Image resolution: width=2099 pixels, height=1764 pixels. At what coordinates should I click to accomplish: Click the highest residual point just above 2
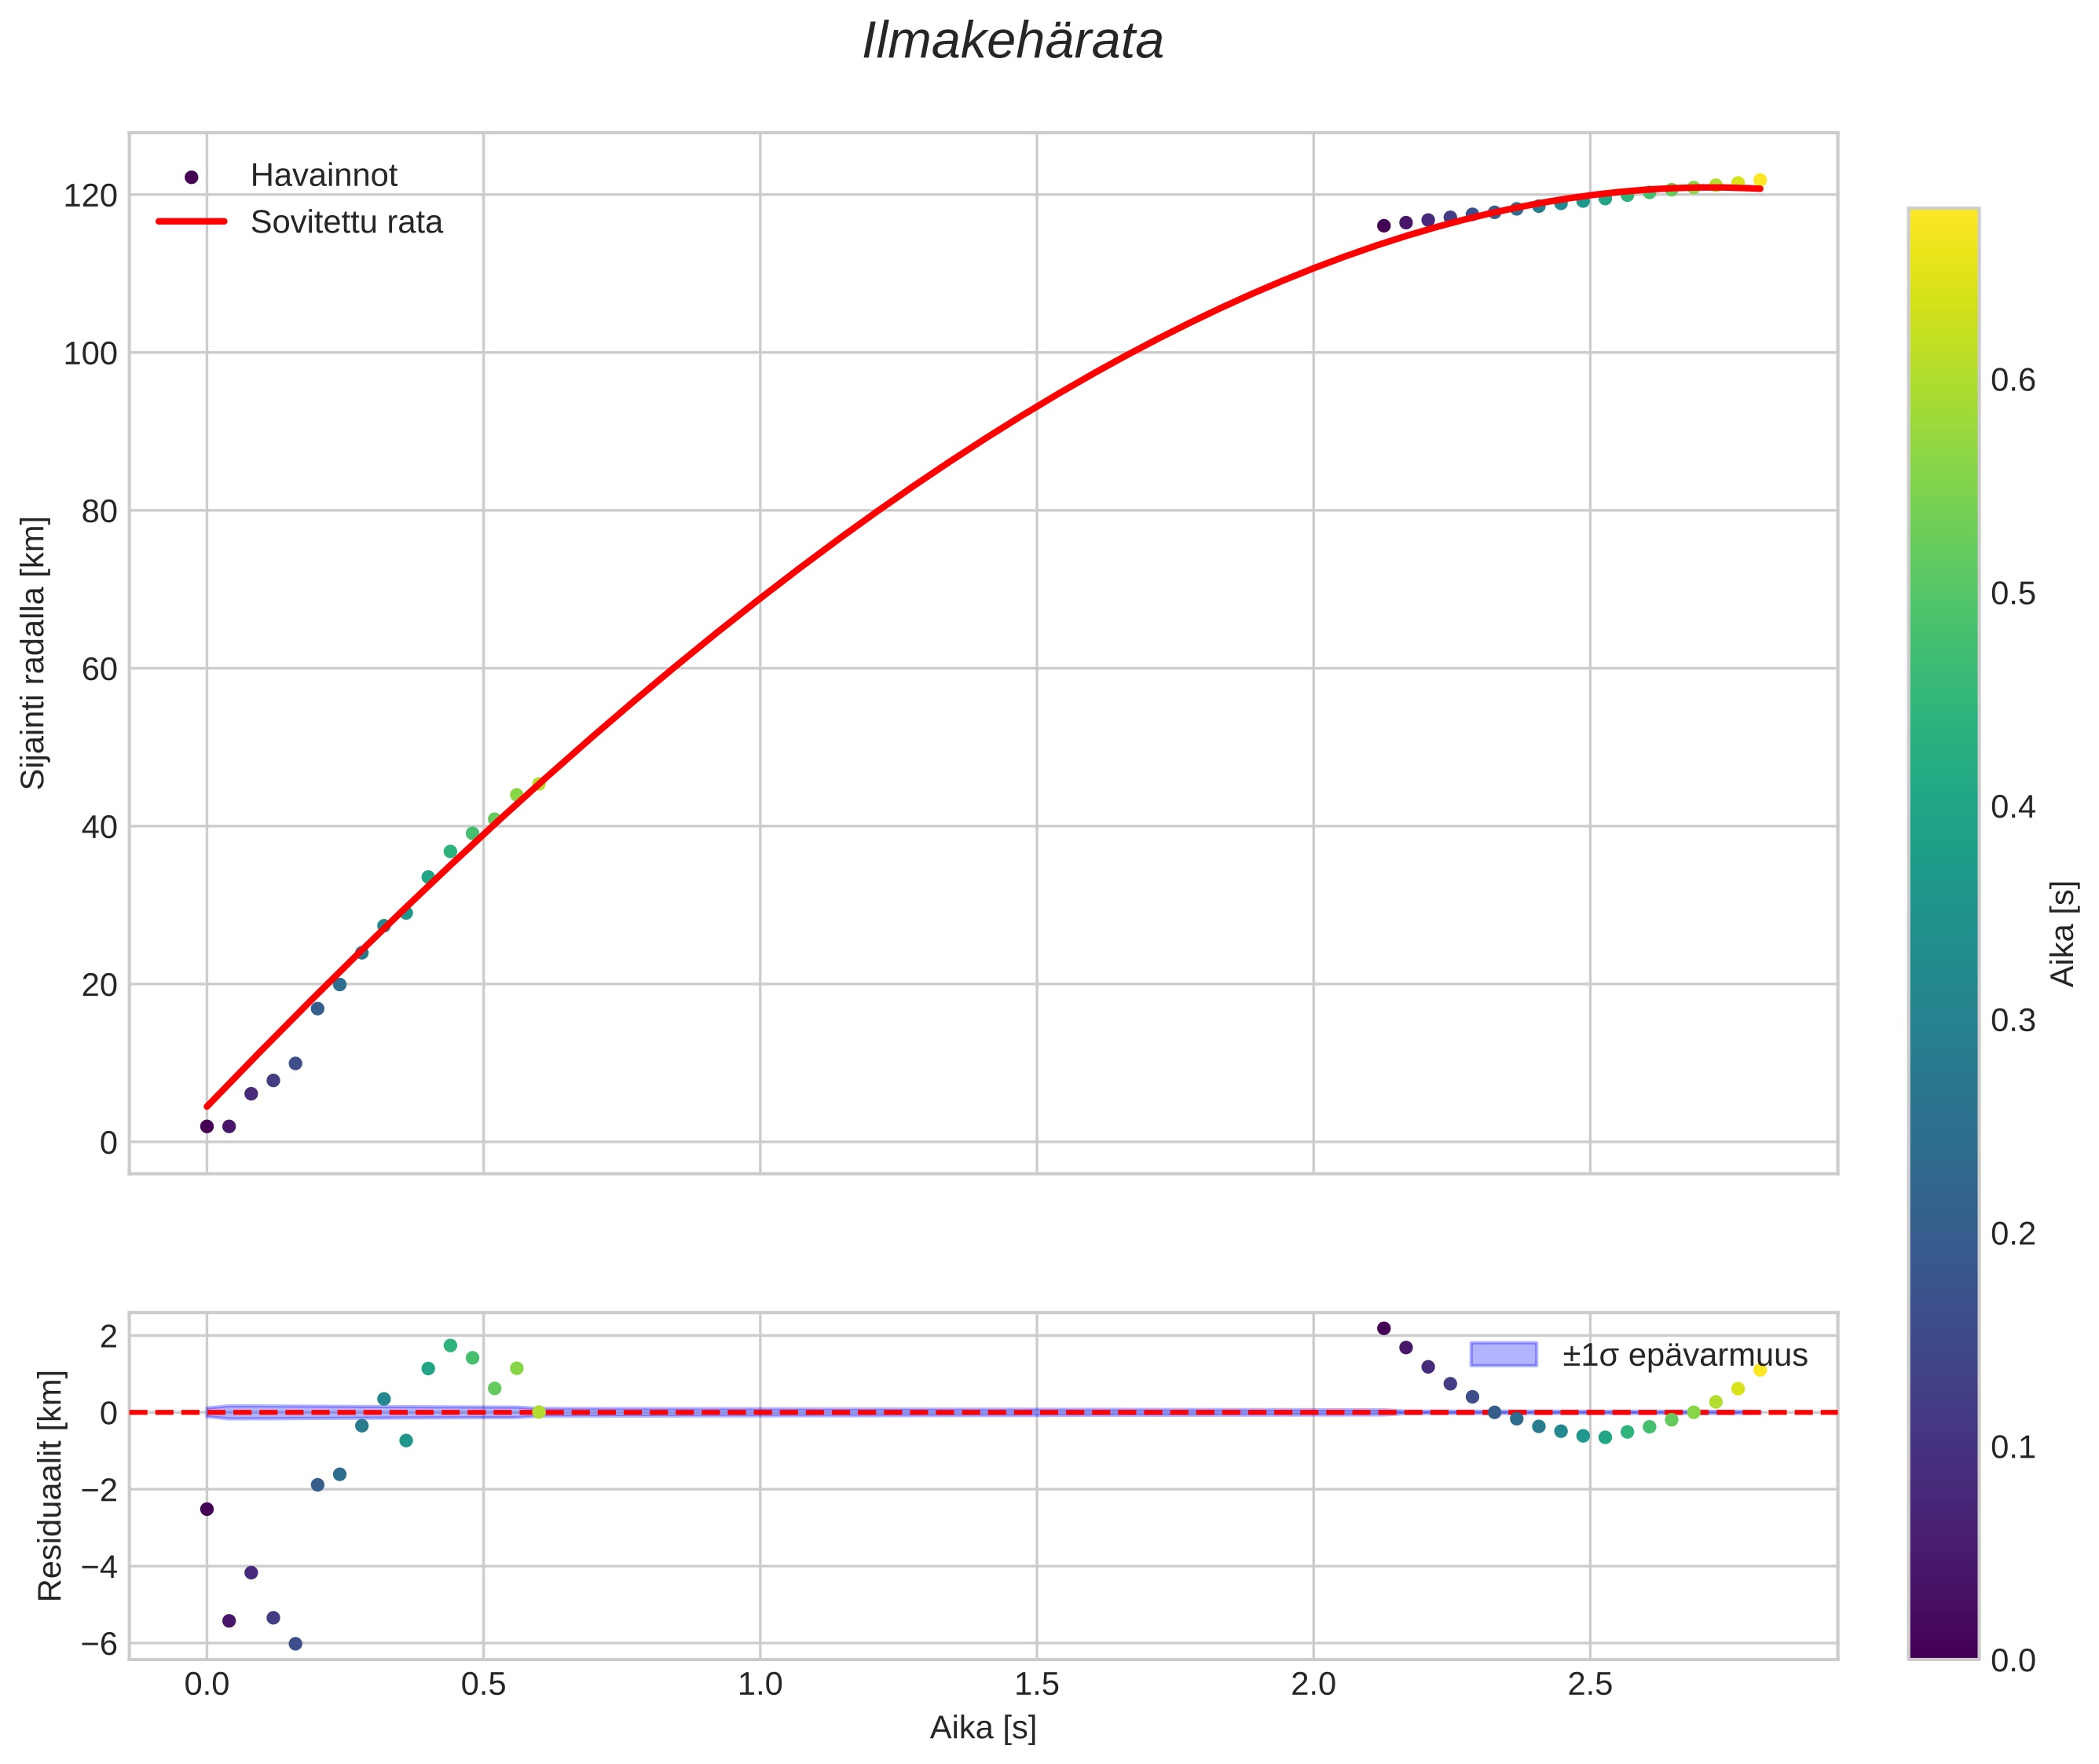(1383, 1328)
